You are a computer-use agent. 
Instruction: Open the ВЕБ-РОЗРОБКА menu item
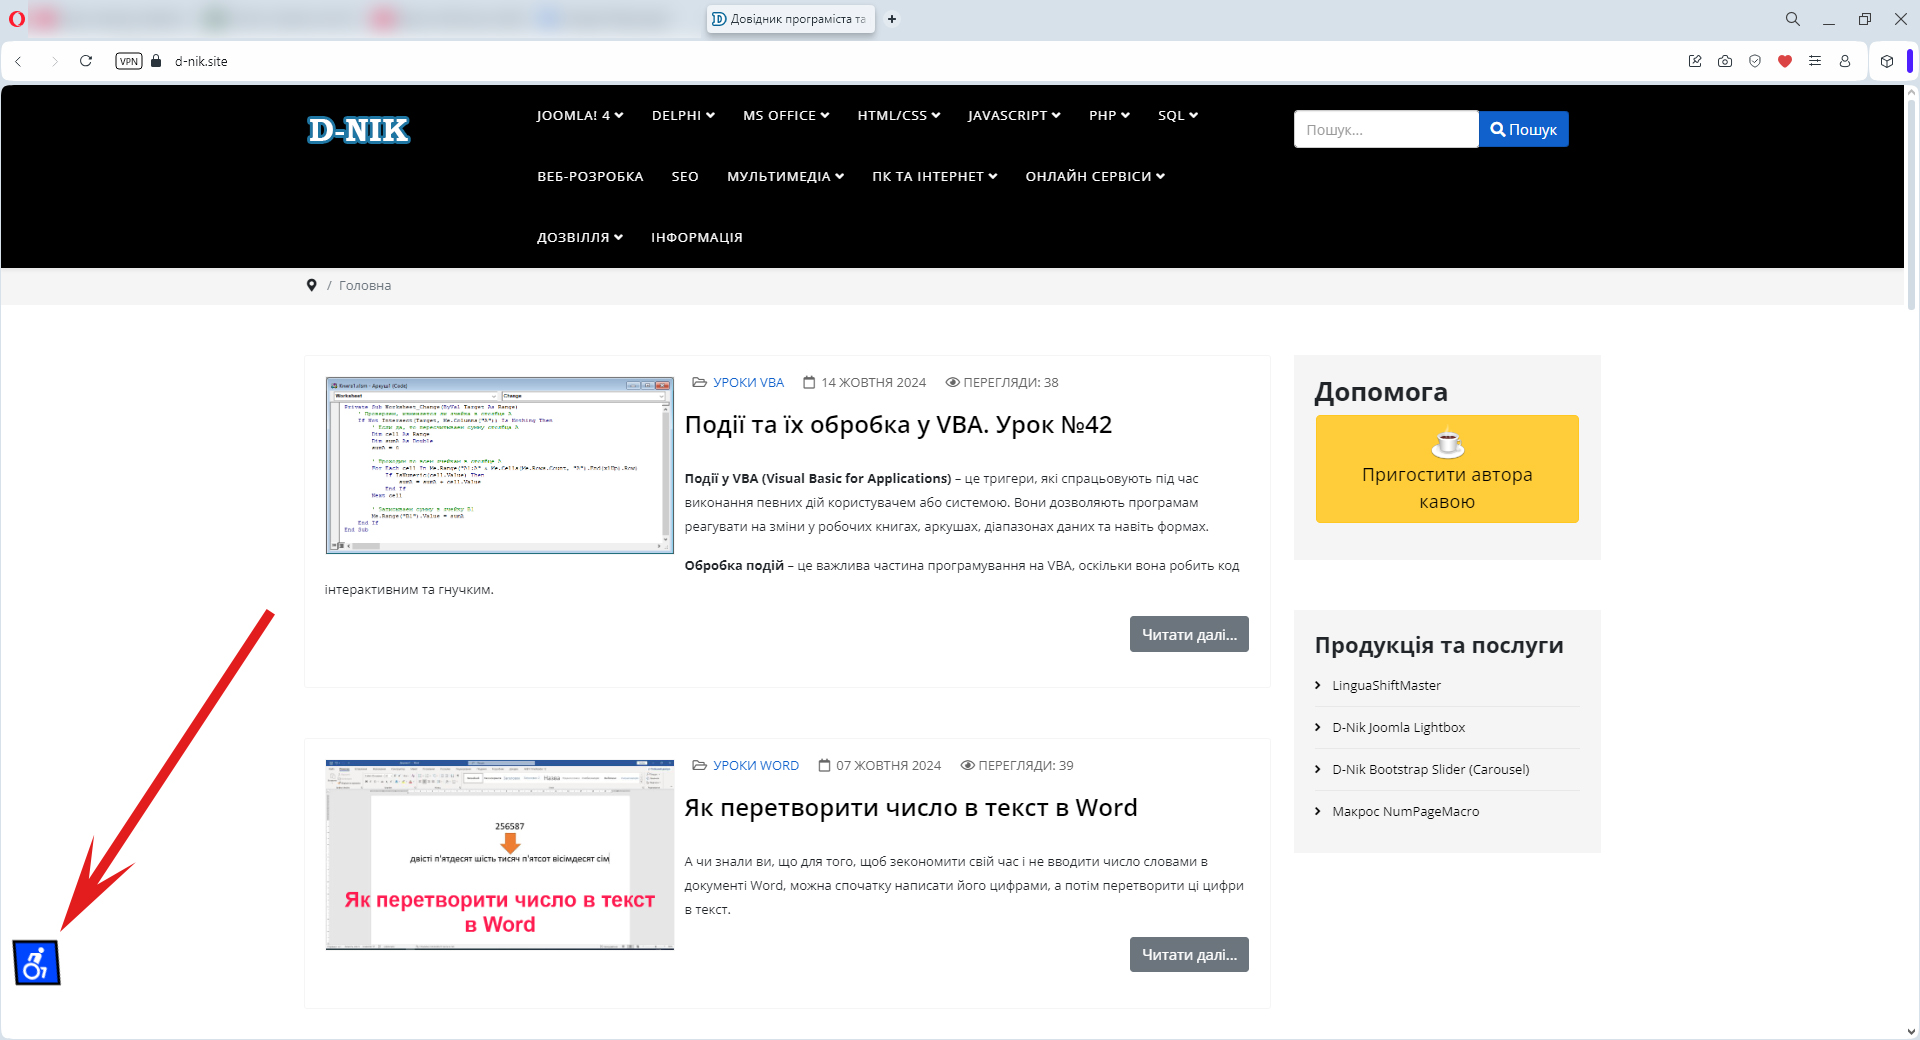pyautogui.click(x=590, y=176)
